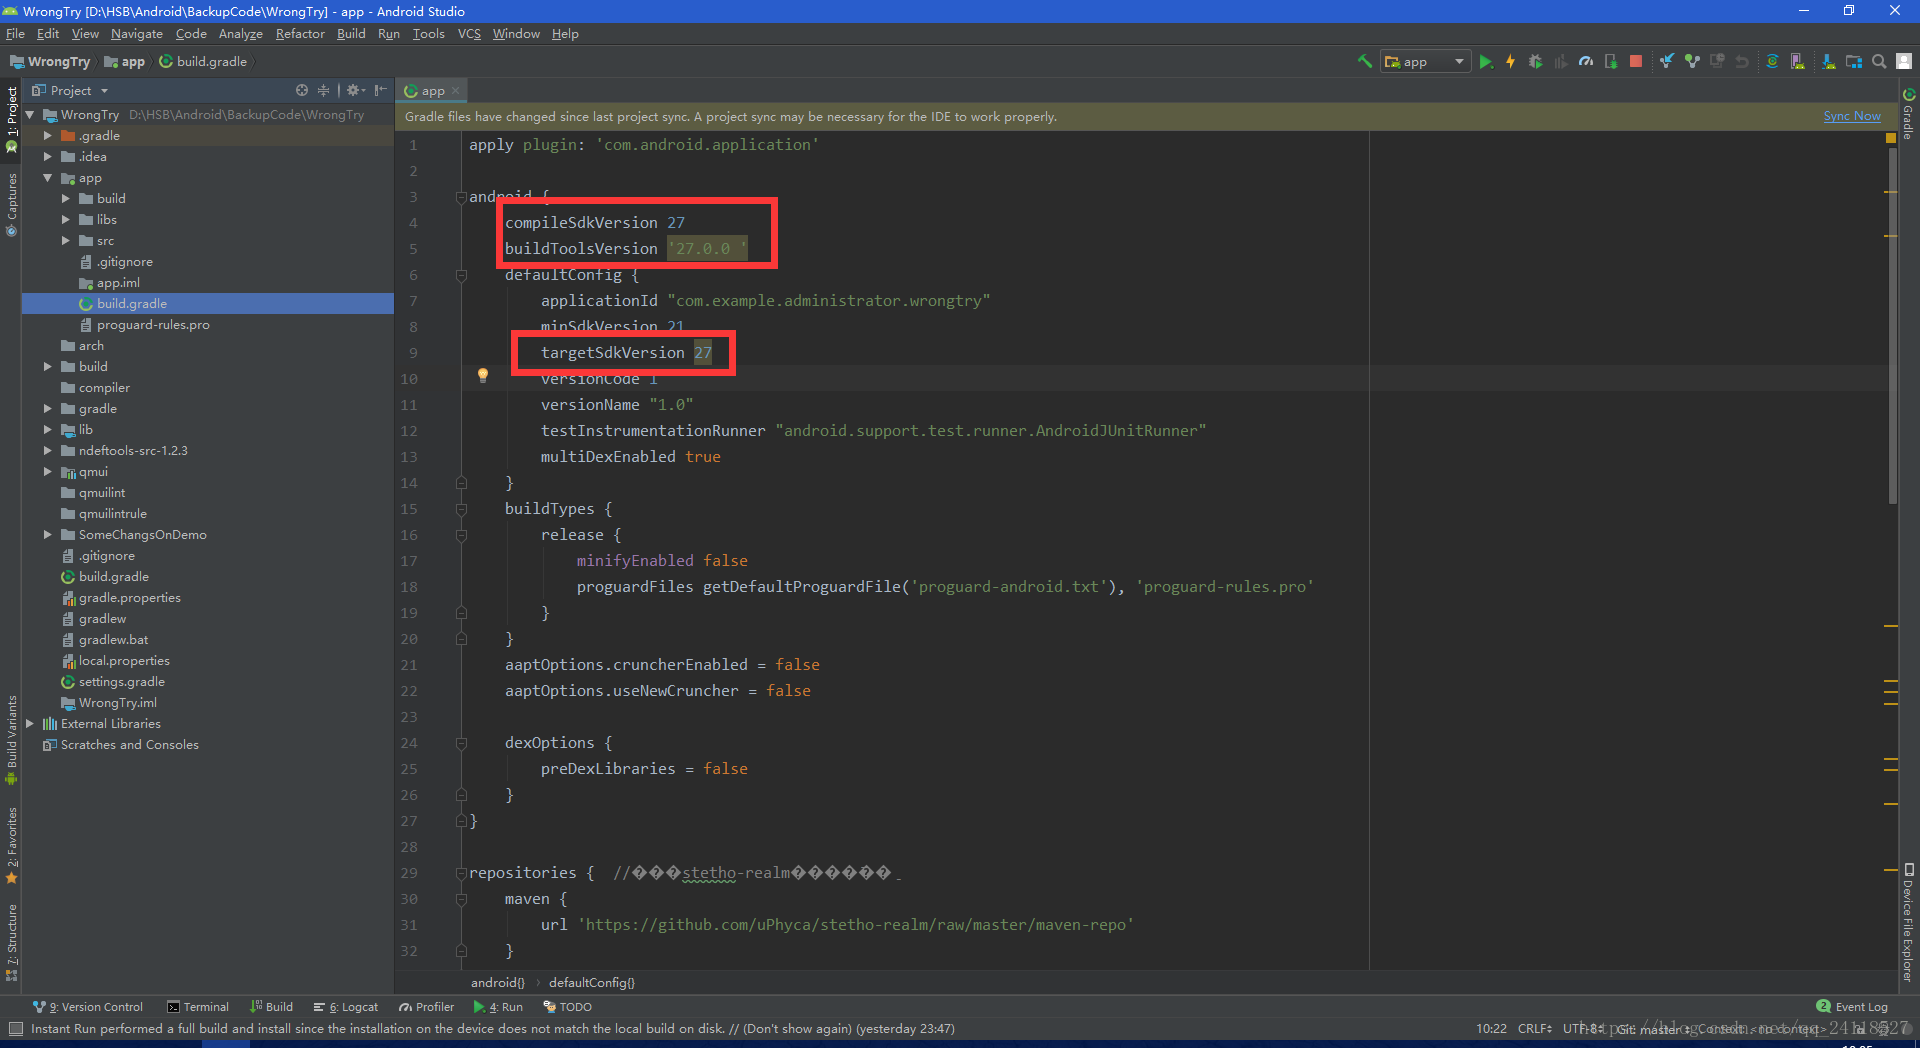Open the AVD Manager icon
The image size is (1920, 1048).
point(1798,61)
